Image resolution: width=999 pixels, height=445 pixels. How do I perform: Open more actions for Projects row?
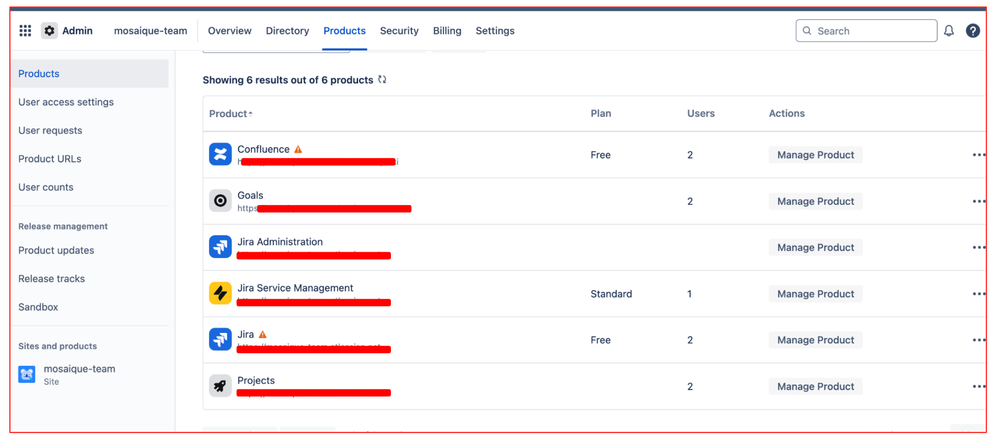[979, 386]
